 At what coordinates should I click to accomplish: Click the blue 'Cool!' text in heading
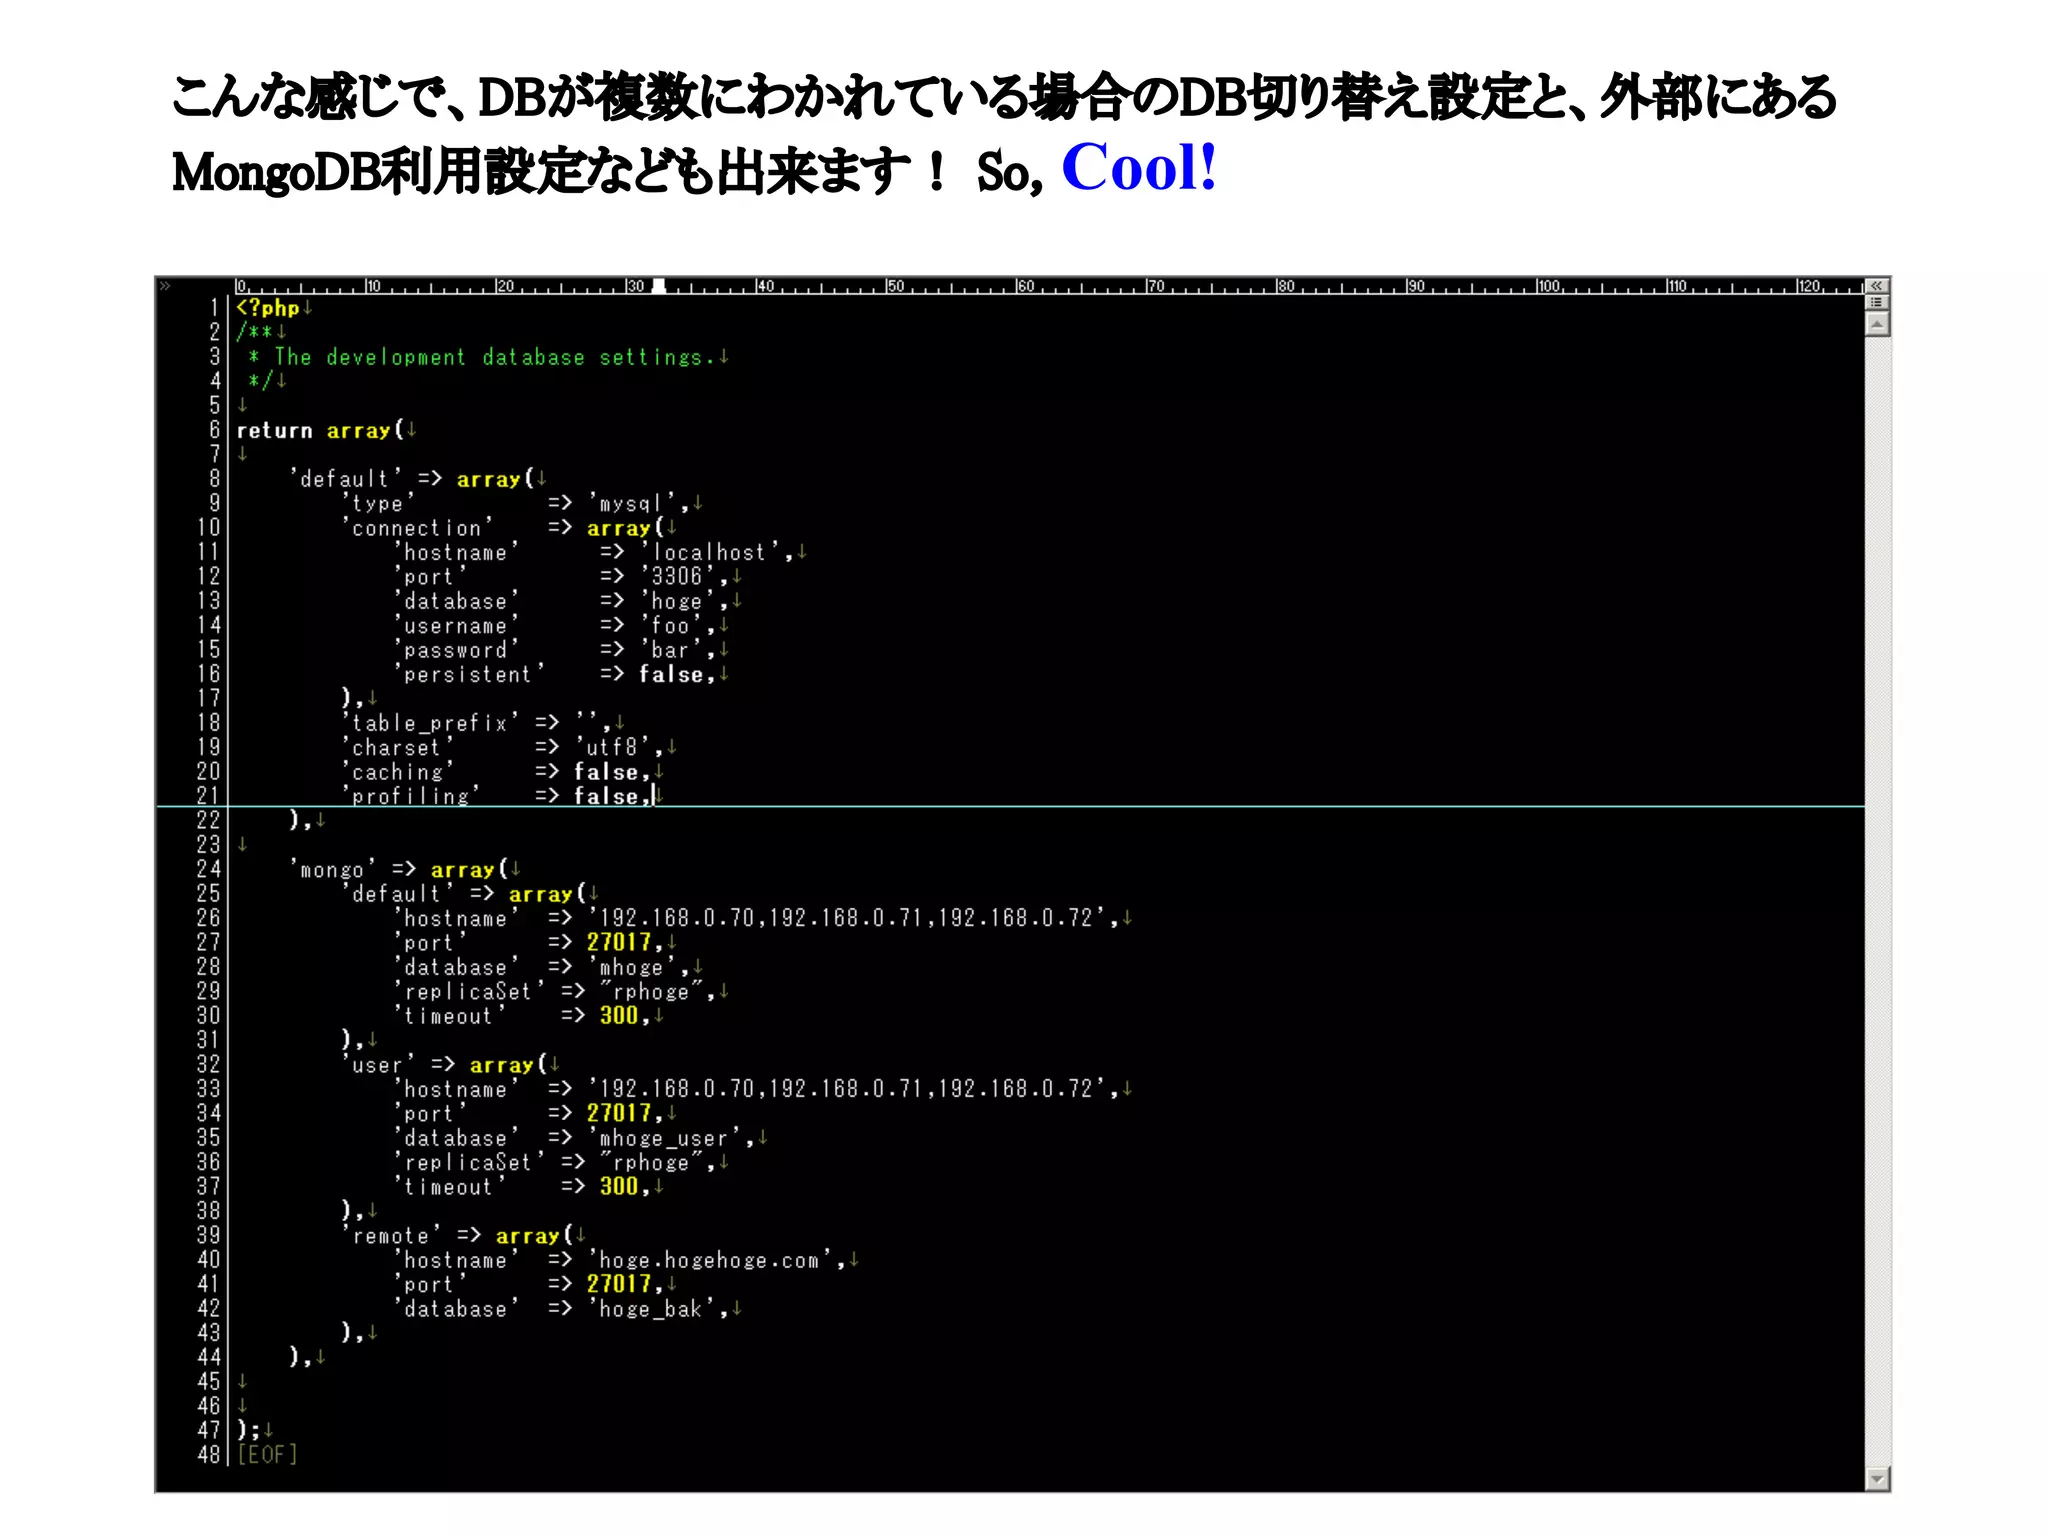(x=1139, y=166)
